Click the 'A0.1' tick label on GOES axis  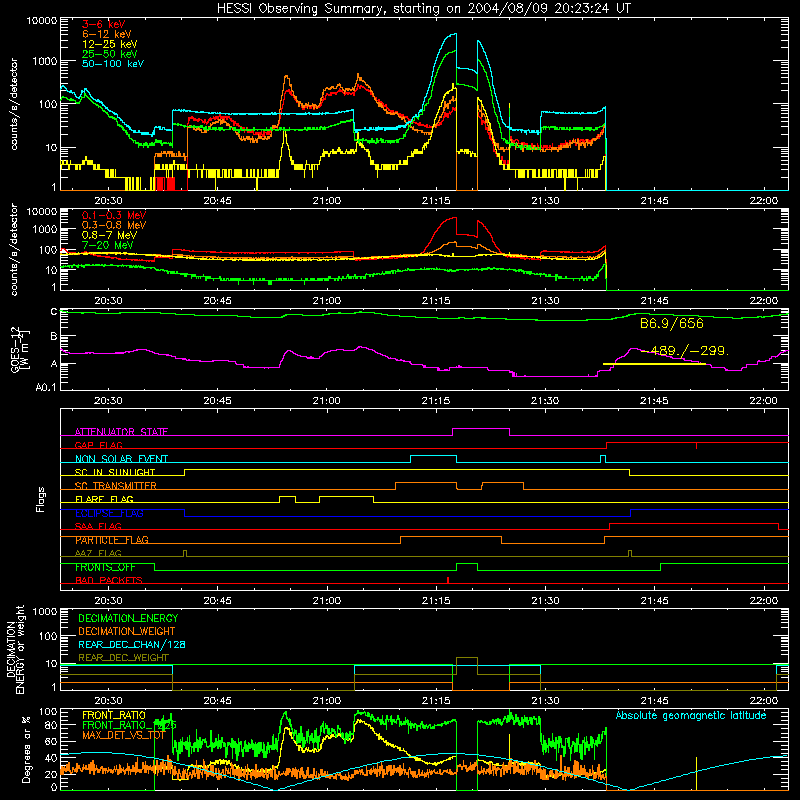coord(46,388)
